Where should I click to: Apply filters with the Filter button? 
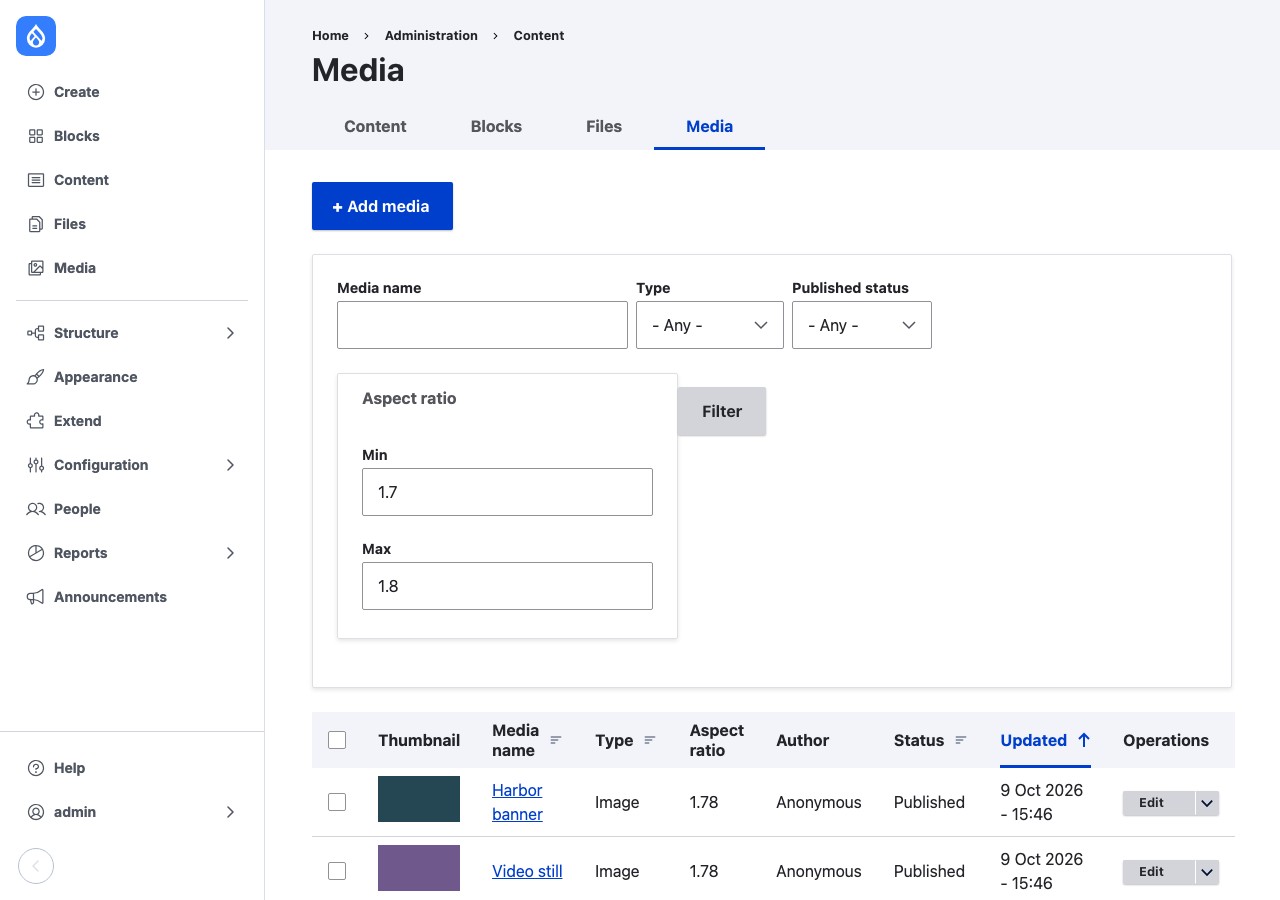[722, 411]
